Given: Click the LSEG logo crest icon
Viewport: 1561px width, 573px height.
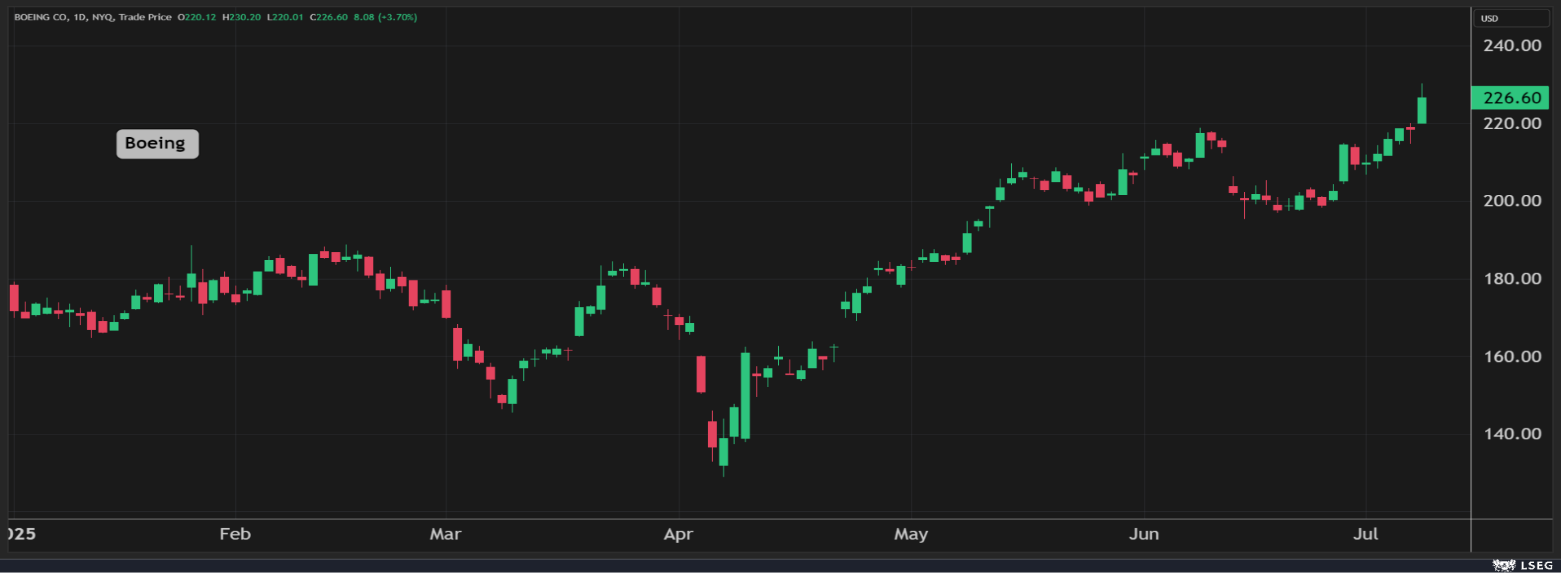Looking at the screenshot, I should coord(1503,565).
